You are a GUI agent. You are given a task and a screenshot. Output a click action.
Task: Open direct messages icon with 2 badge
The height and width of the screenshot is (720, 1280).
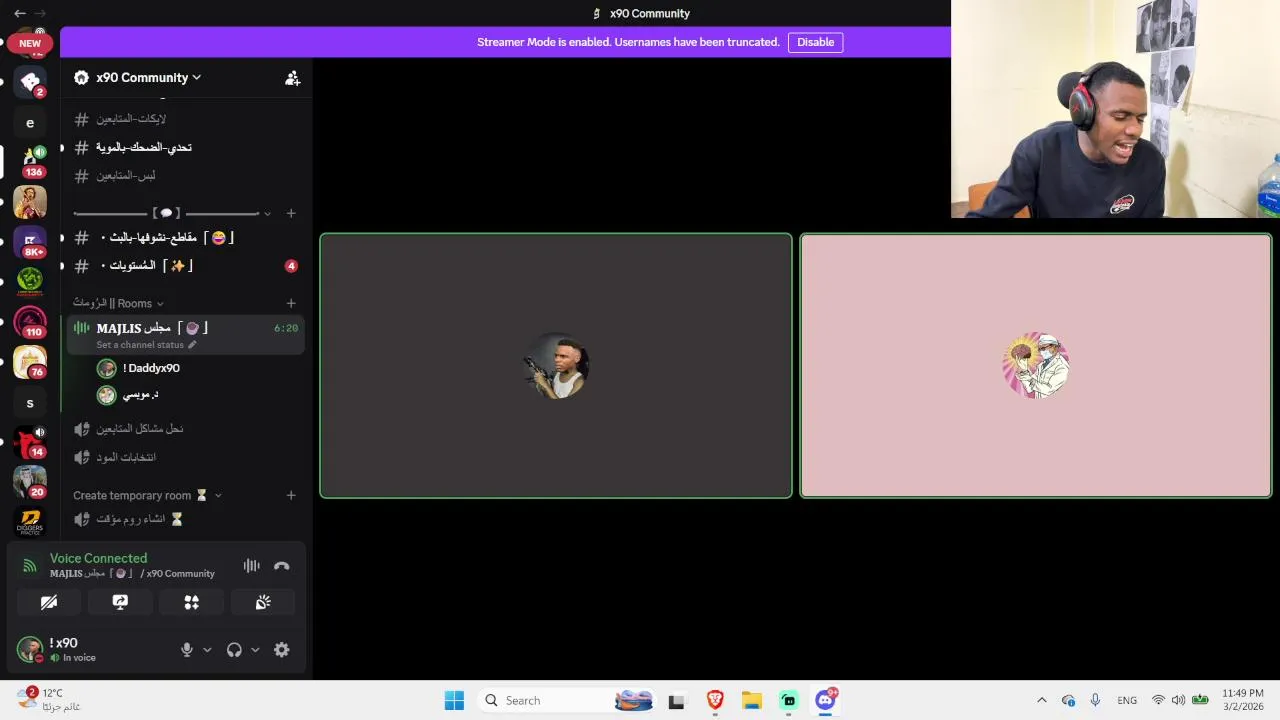(x=30, y=81)
